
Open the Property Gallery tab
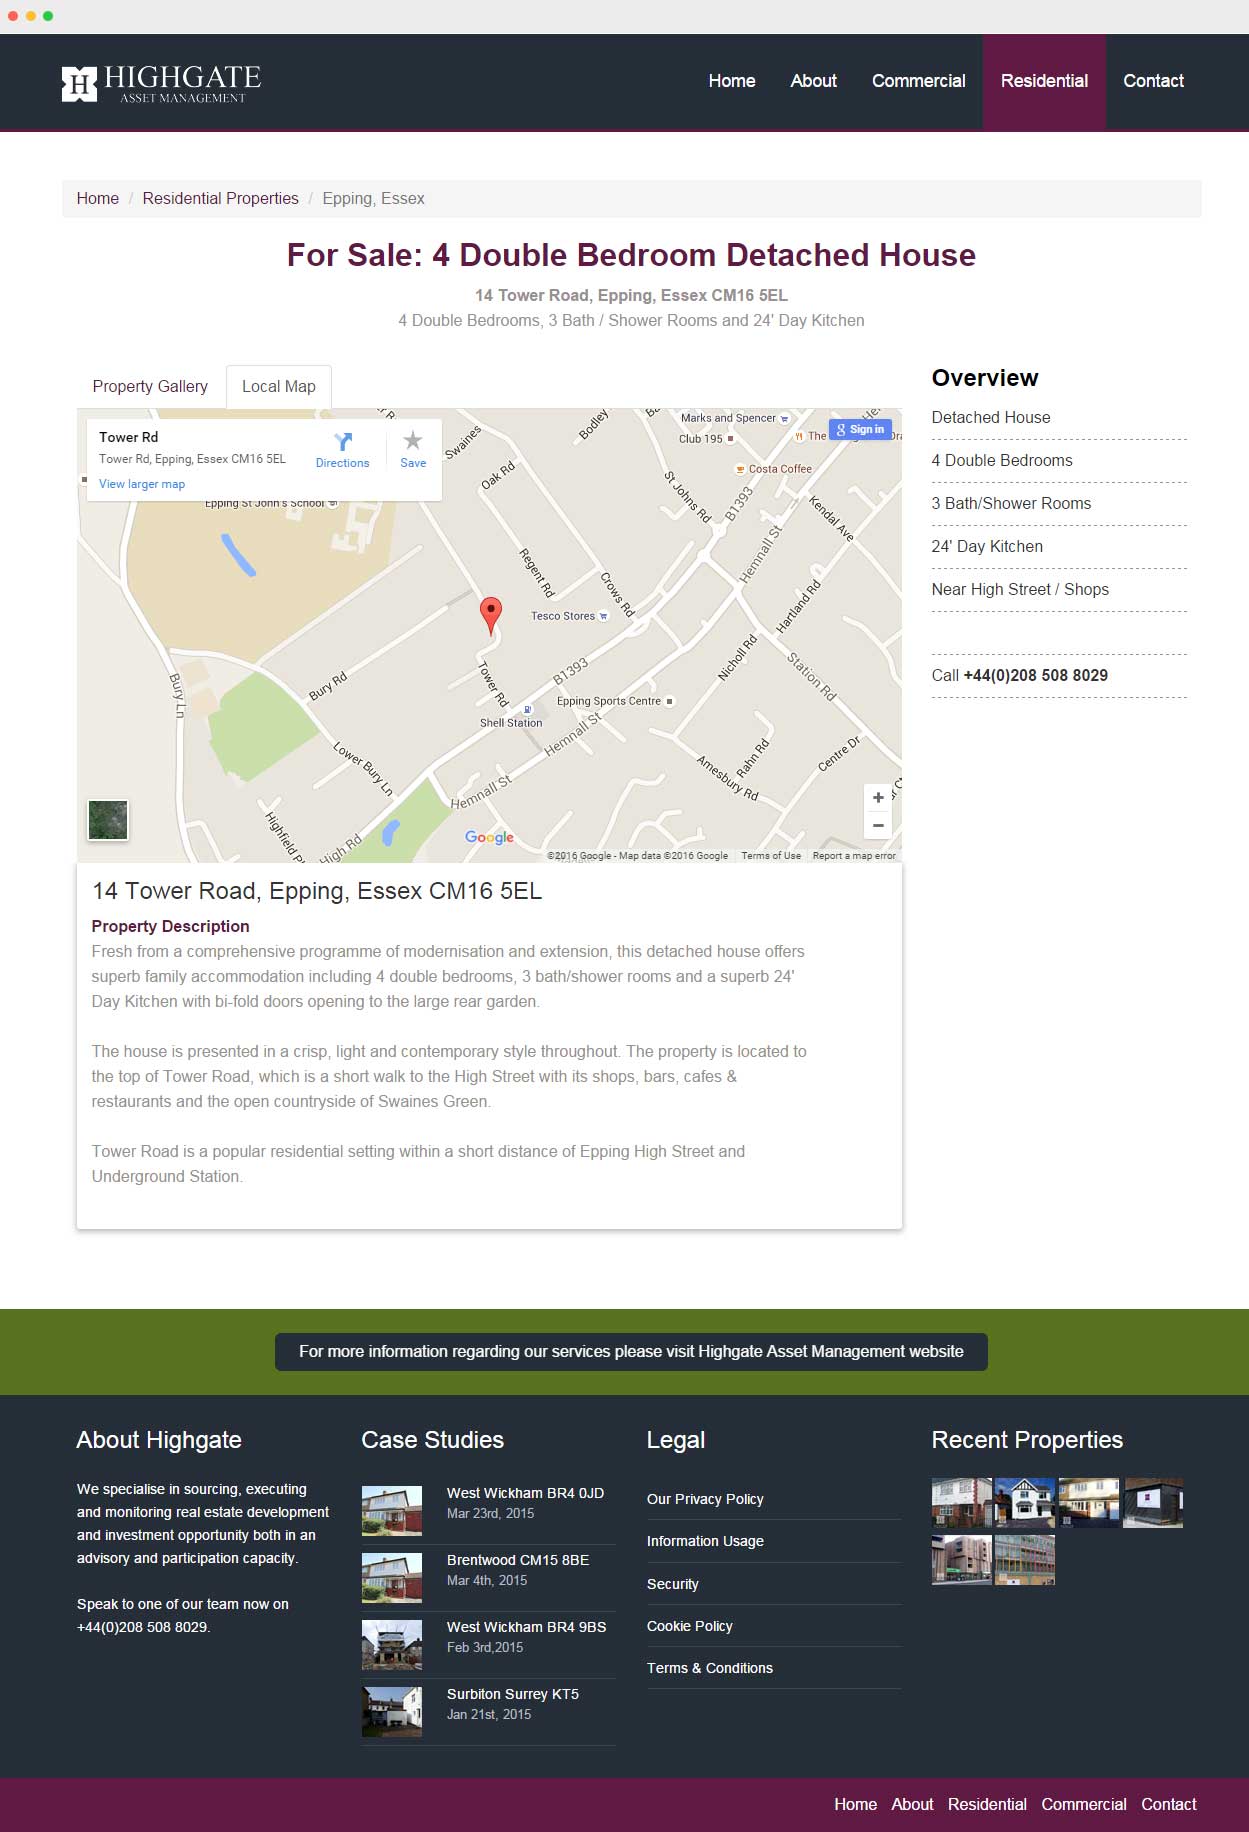coord(150,386)
